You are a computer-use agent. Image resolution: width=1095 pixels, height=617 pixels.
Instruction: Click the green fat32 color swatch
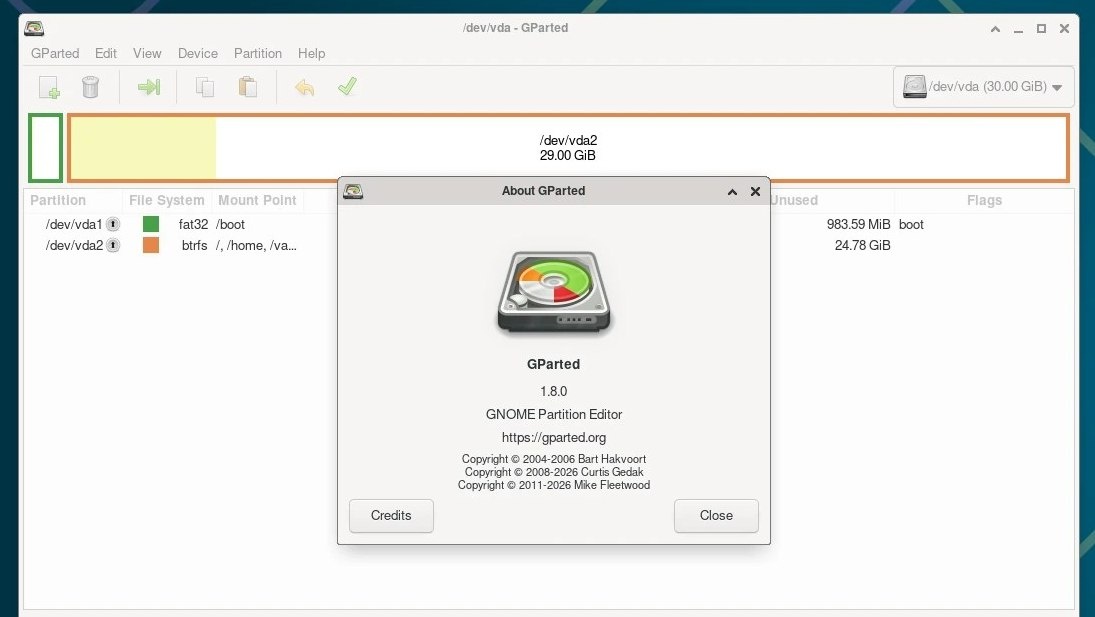click(151, 224)
